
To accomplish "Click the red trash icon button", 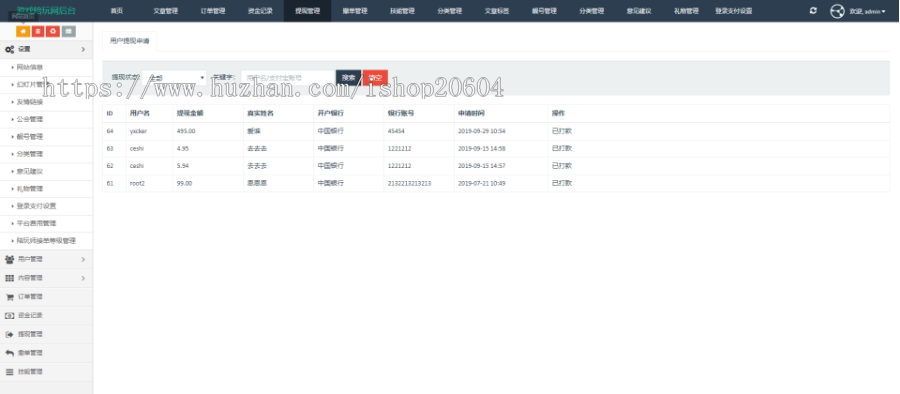I will (38, 31).
